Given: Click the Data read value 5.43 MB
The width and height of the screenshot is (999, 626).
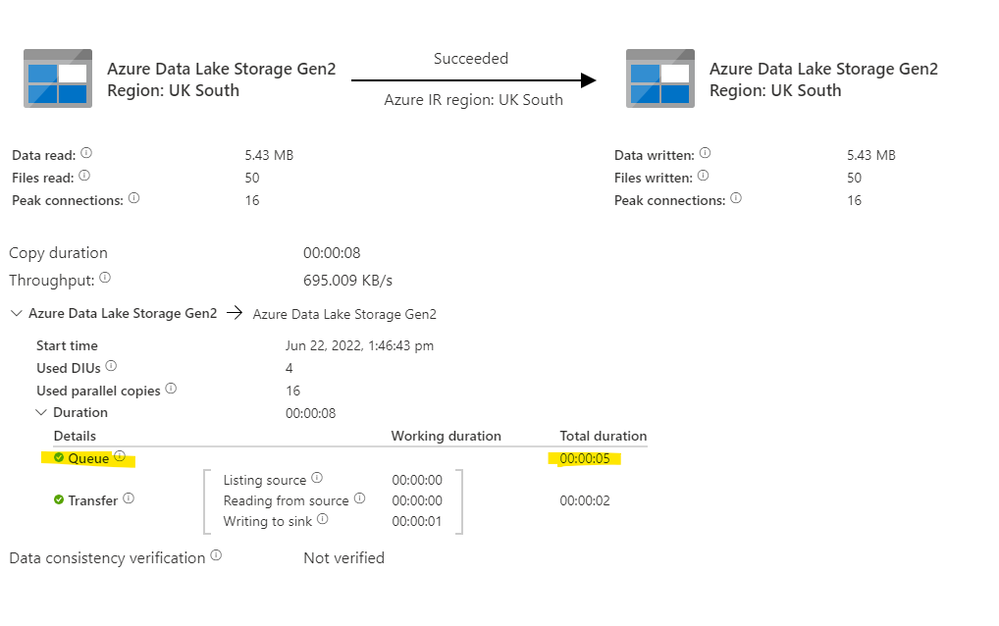Looking at the screenshot, I should tap(269, 155).
